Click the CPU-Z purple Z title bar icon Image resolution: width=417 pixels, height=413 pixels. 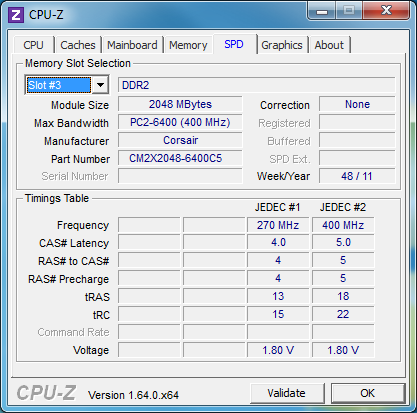16,15
